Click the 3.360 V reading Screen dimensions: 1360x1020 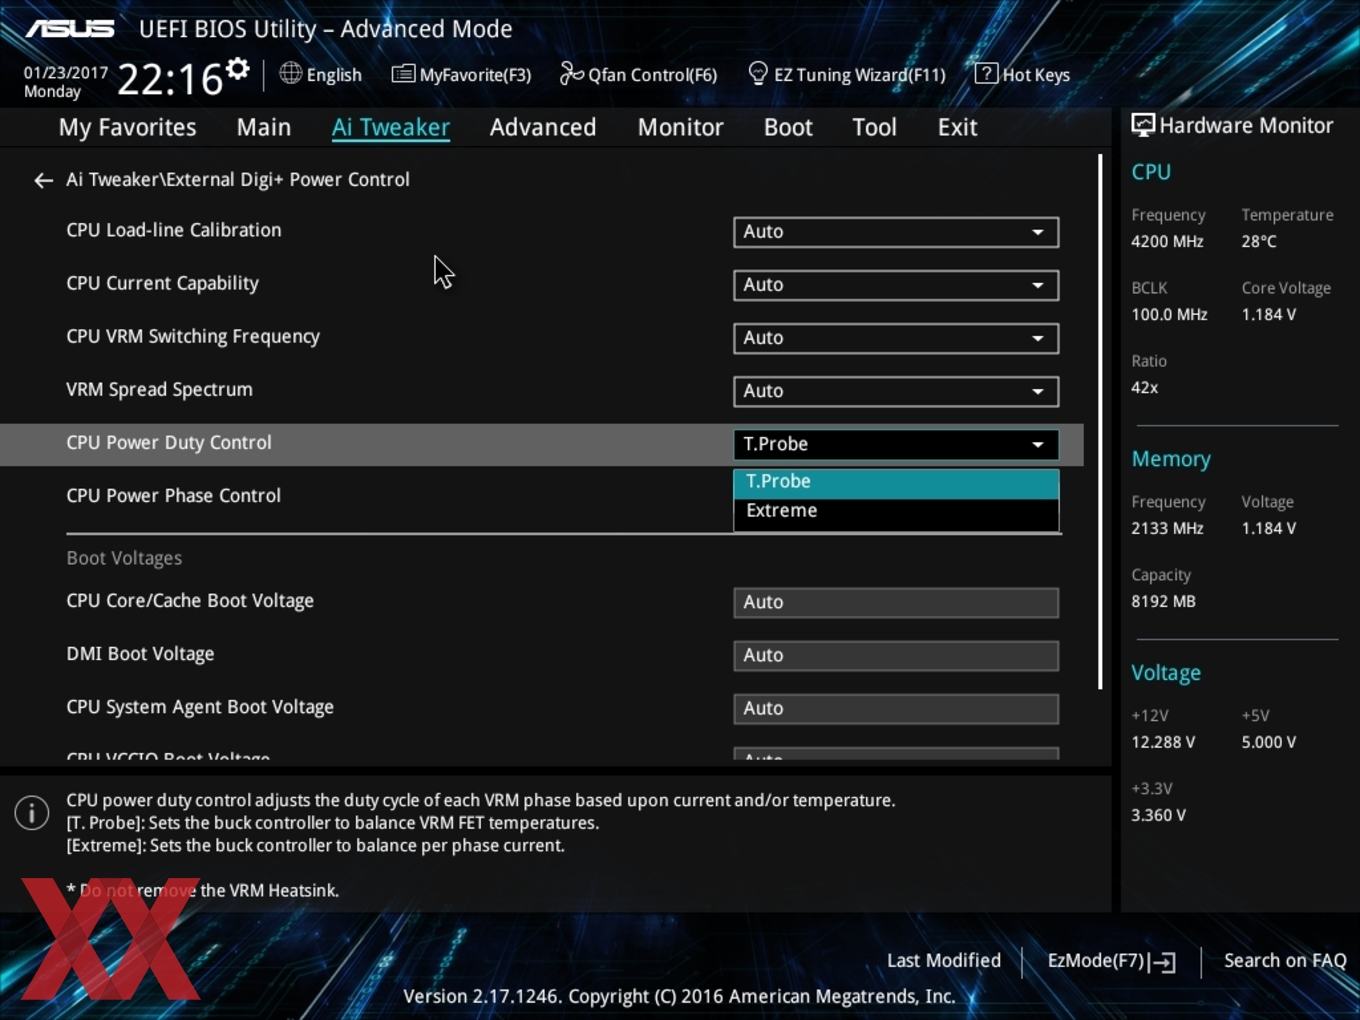coord(1158,815)
